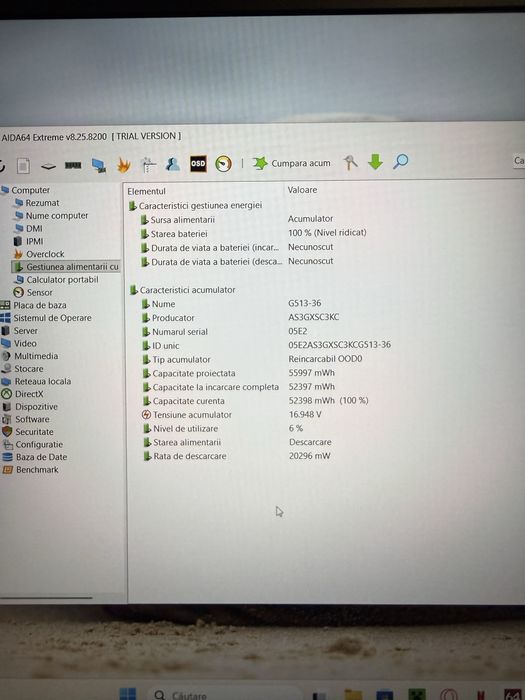Select Computer in the tree
Viewport: 525px width, 700px height.
pos(25,190)
